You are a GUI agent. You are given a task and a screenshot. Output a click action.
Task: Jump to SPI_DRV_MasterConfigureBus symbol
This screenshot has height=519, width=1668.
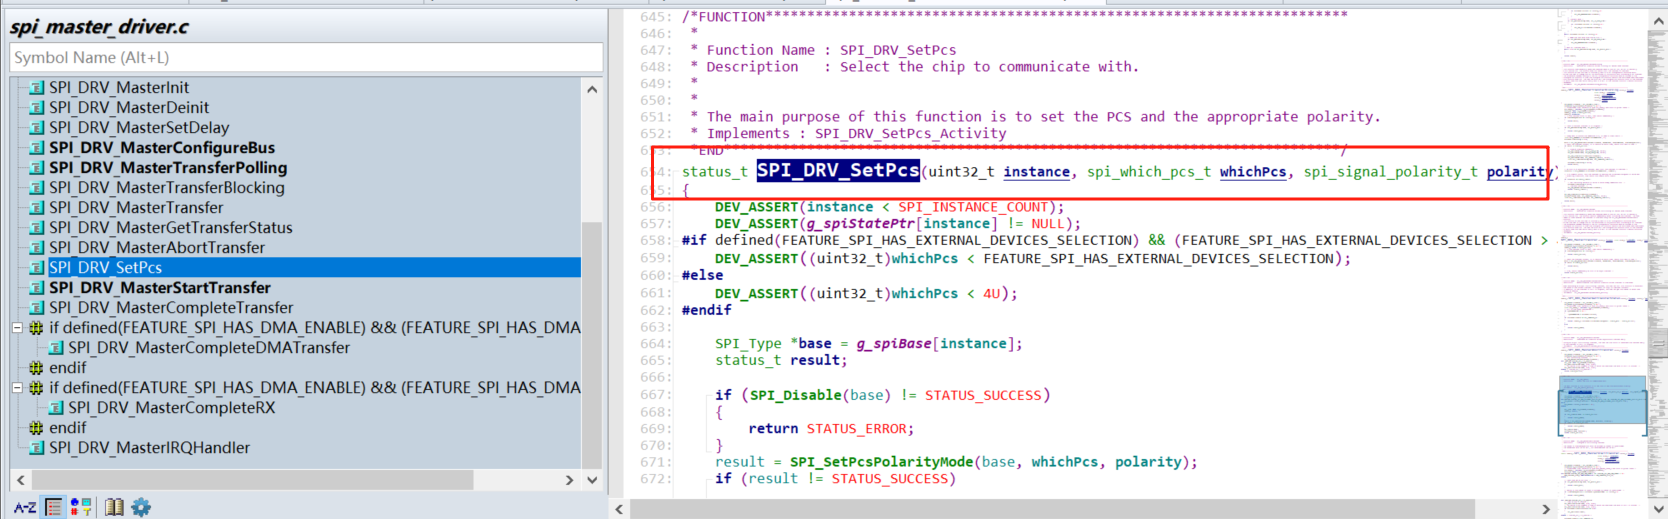pyautogui.click(x=162, y=148)
